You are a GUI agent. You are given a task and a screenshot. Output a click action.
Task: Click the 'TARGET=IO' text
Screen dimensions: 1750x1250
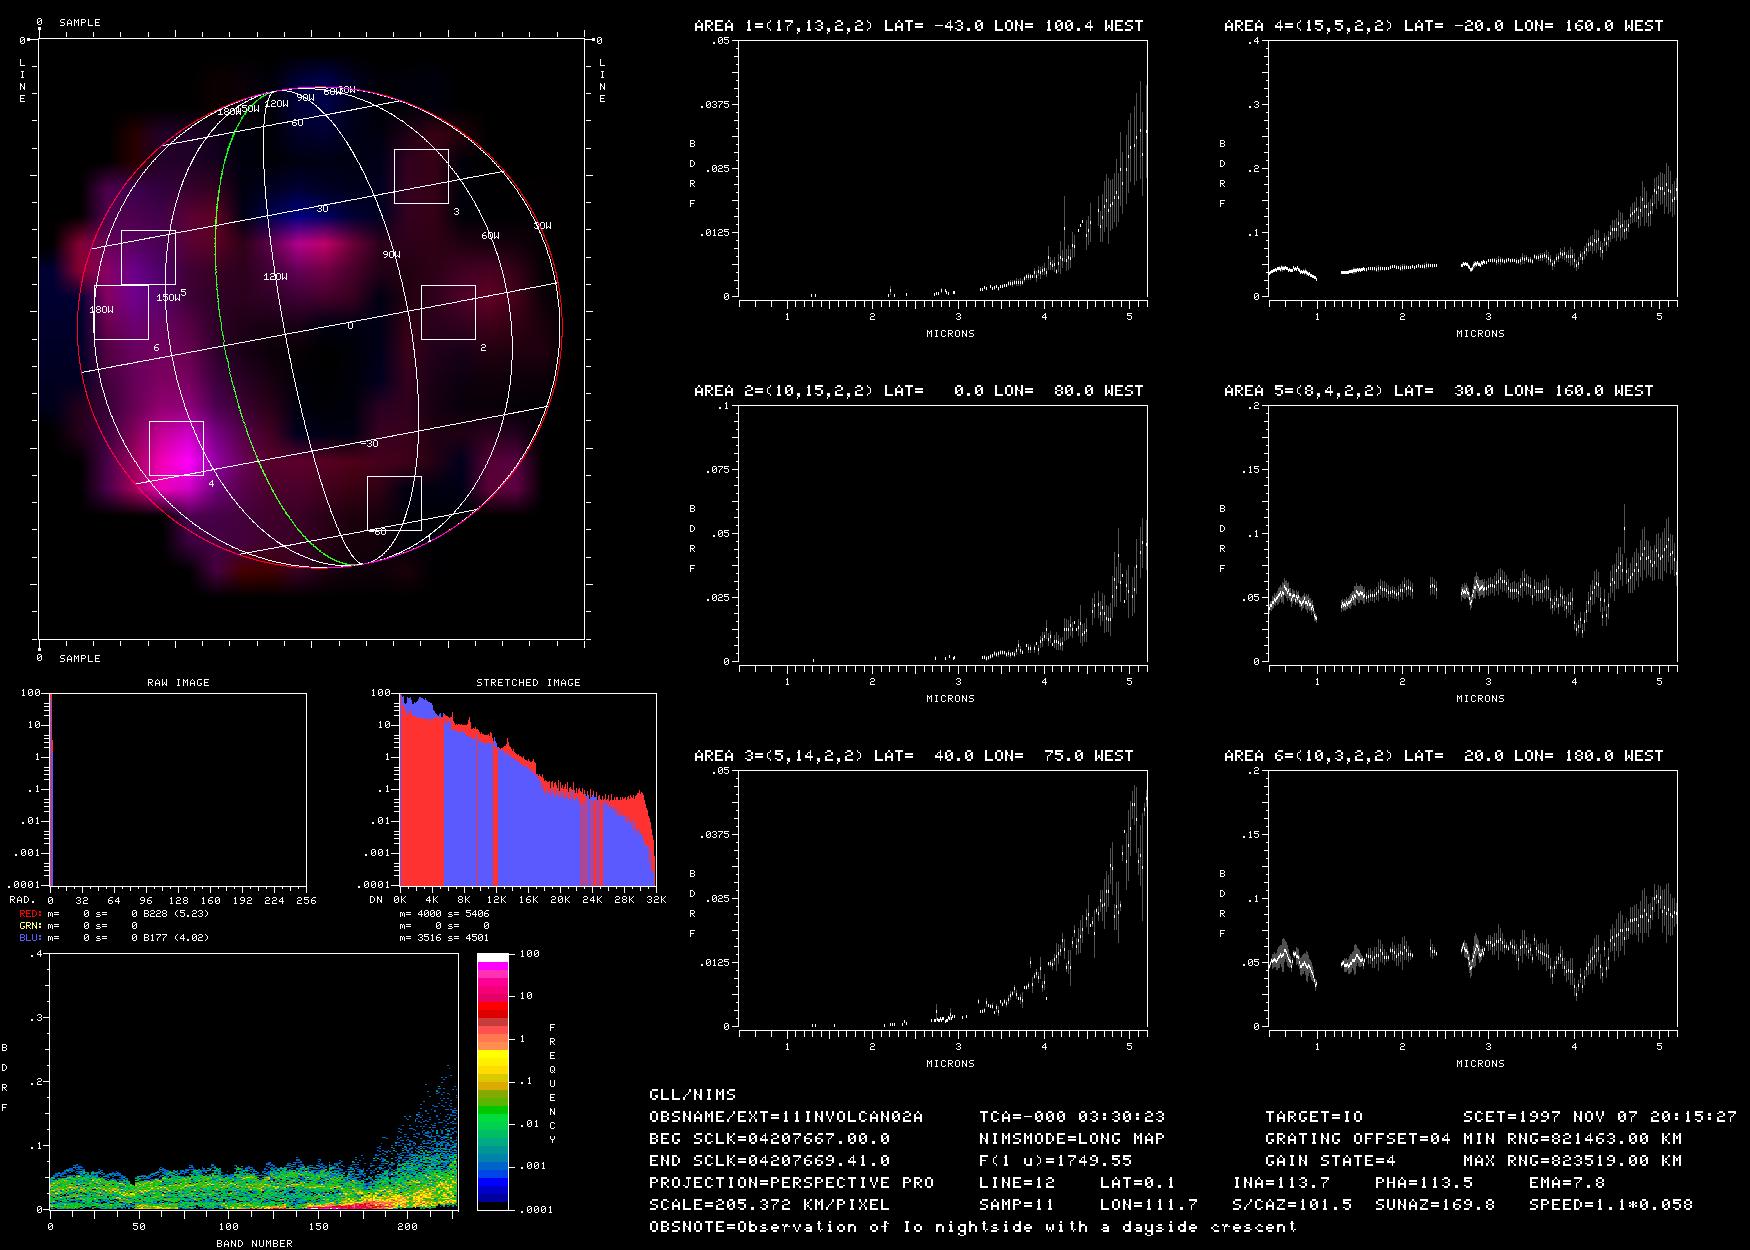point(1314,1117)
